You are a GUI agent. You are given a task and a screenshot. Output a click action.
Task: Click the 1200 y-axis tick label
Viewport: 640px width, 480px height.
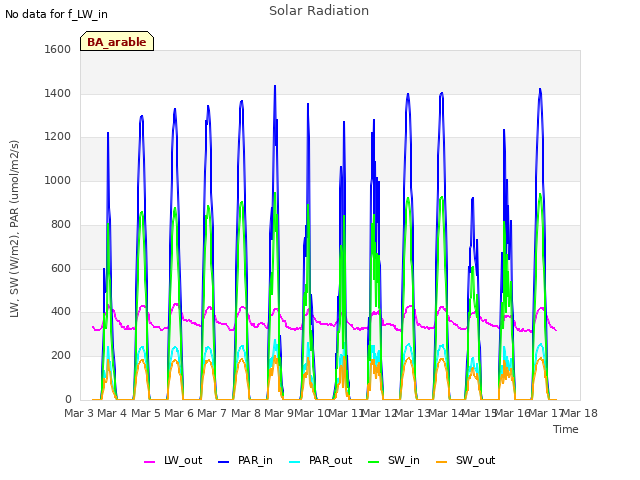tap(58, 137)
